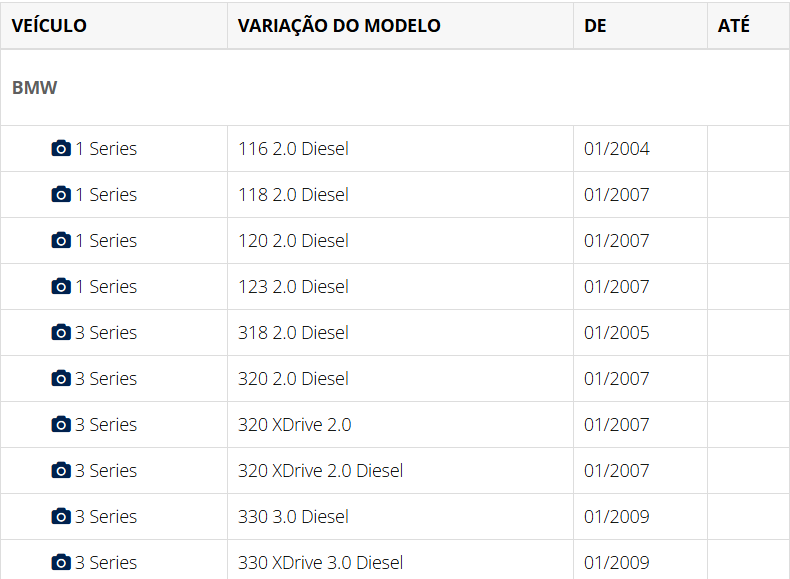Viewport: 790px width, 579px height.
Task: Click the DE column header
Action: coord(595,26)
